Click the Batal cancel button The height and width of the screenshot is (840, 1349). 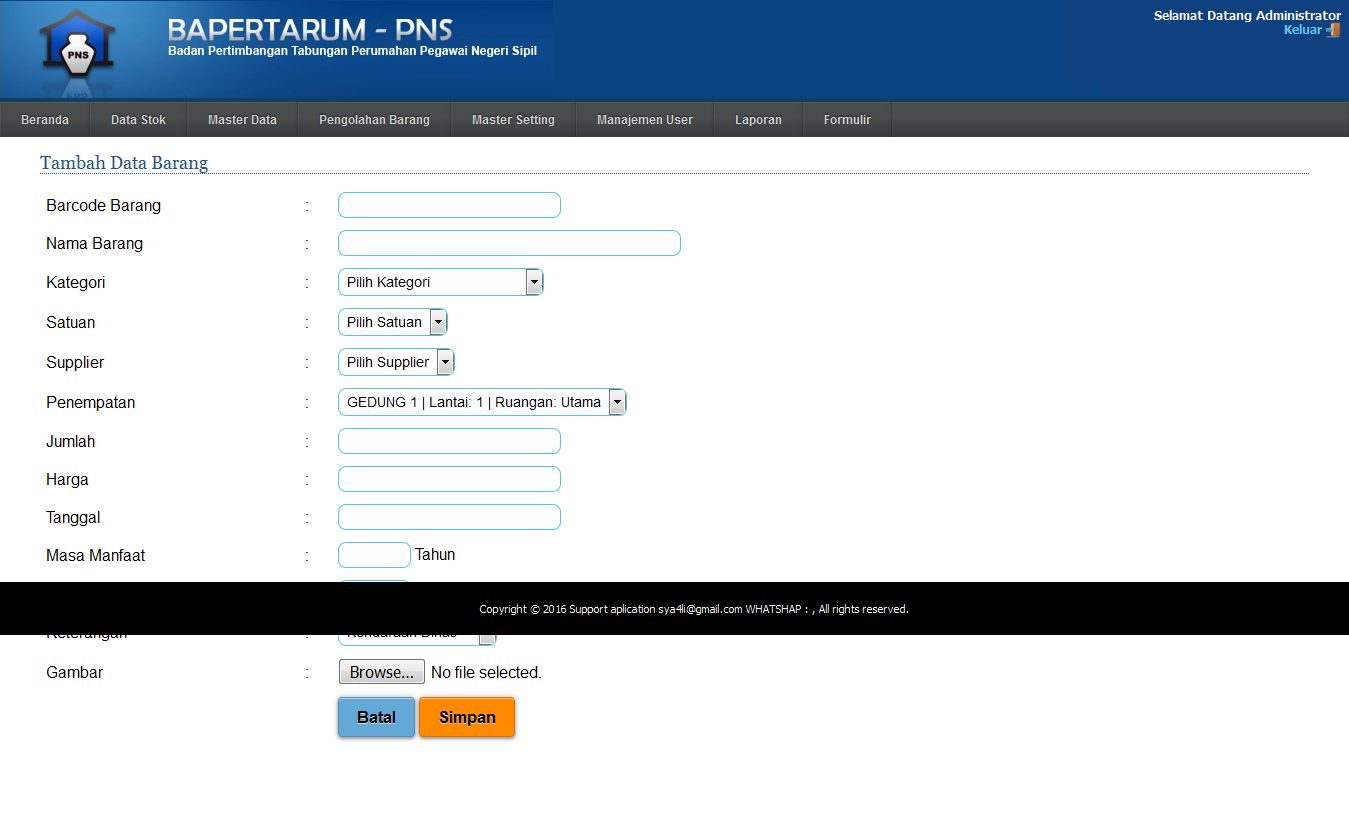376,717
